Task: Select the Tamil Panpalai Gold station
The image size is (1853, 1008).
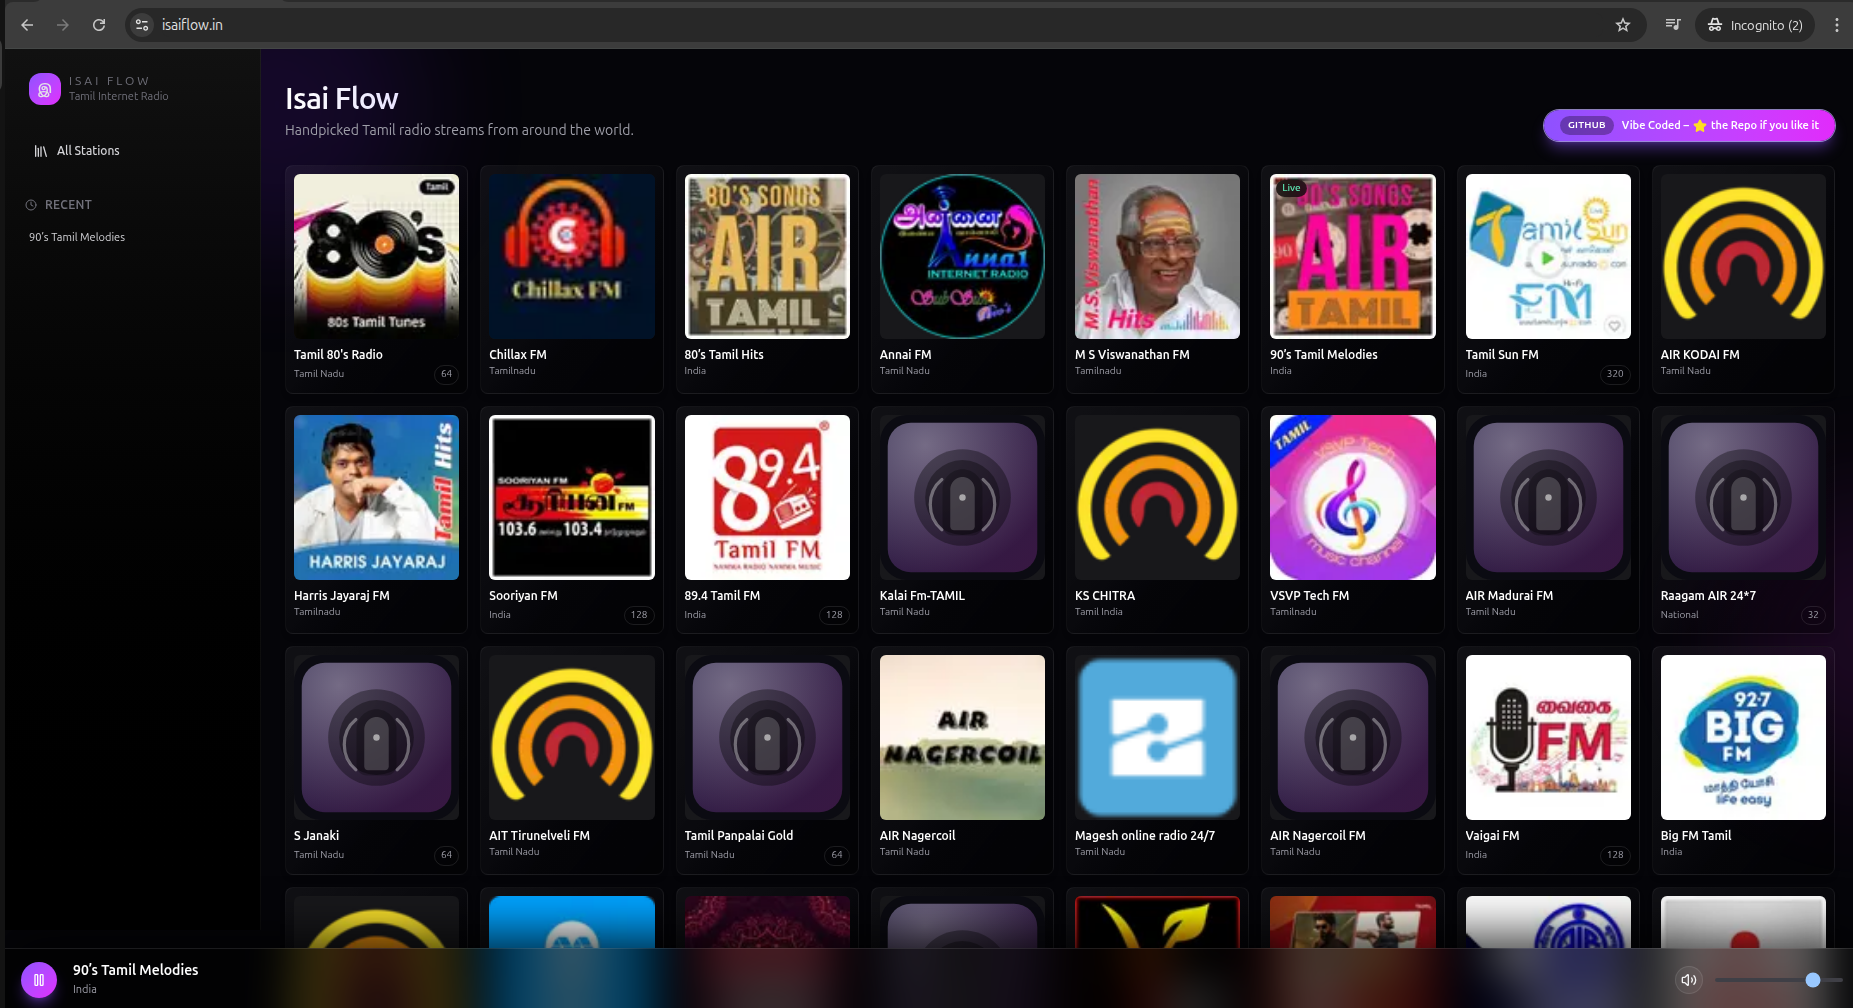Action: click(x=767, y=760)
